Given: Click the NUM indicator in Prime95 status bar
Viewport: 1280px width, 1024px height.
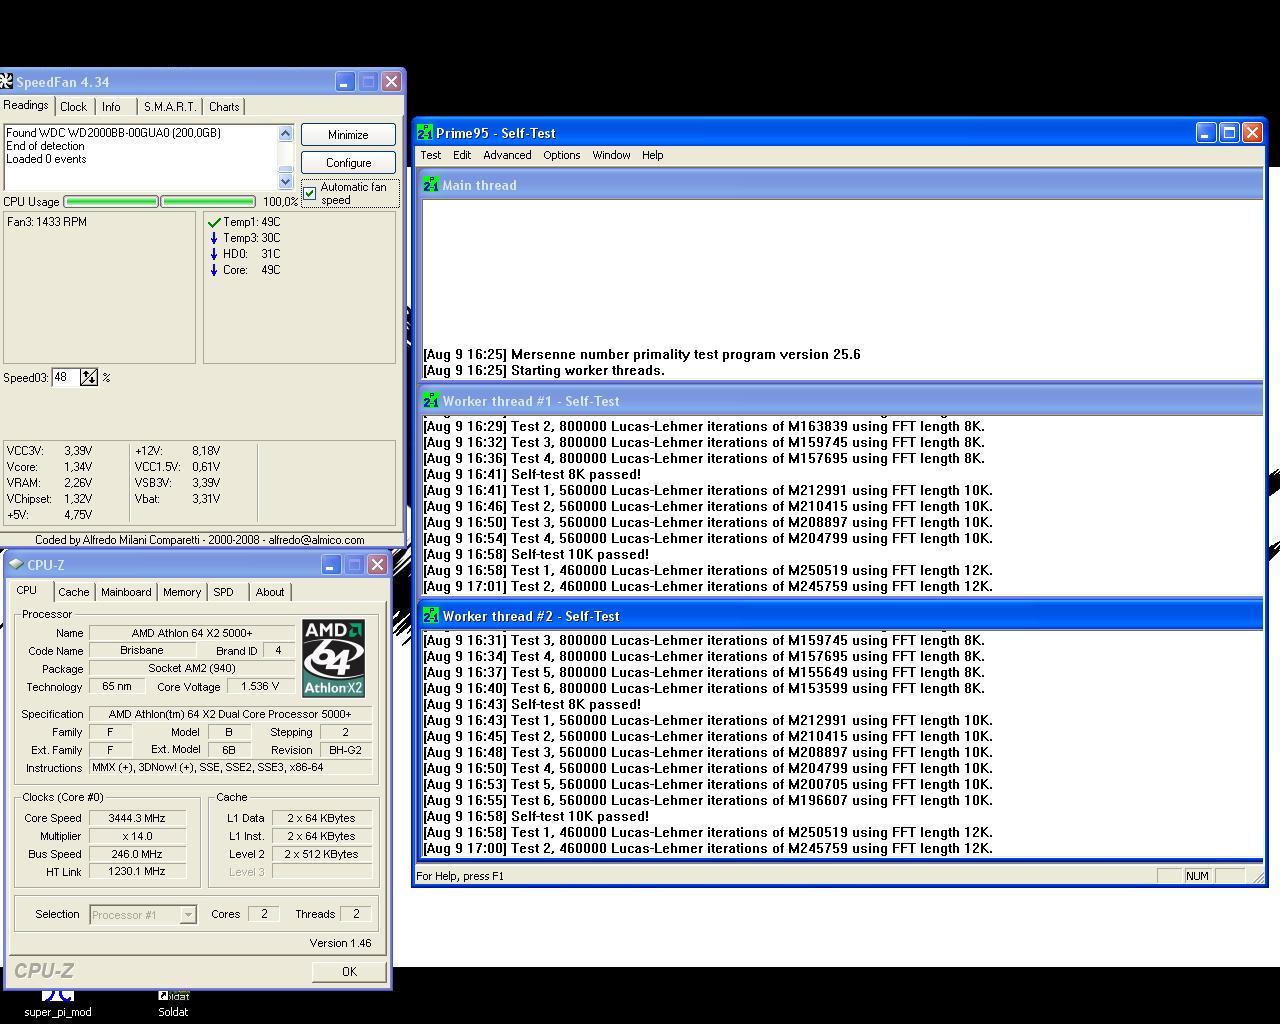Looking at the screenshot, I should pos(1197,876).
